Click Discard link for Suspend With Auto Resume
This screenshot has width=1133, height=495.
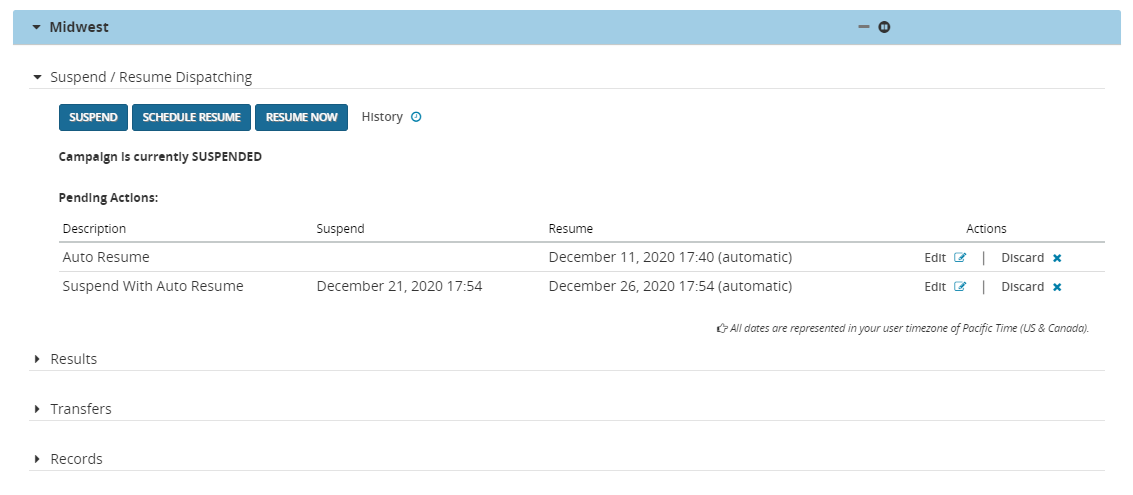(1022, 287)
